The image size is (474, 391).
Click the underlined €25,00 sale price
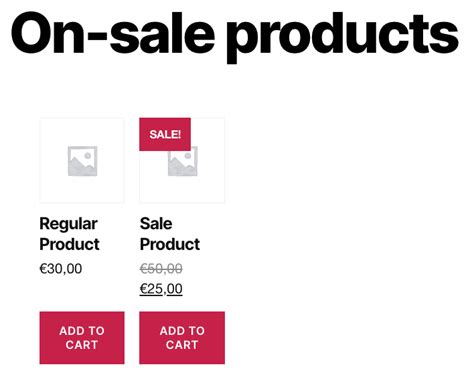coord(161,289)
